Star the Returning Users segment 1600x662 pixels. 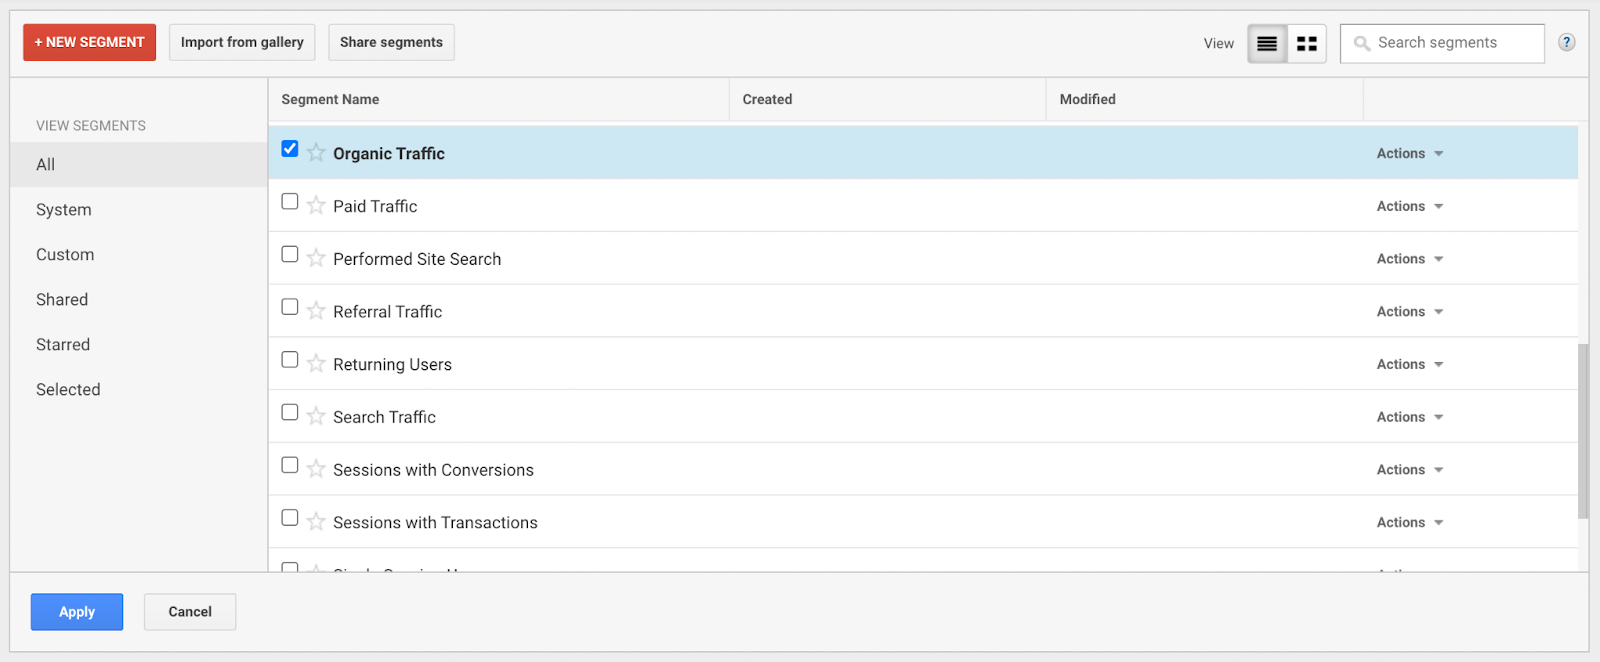click(316, 363)
